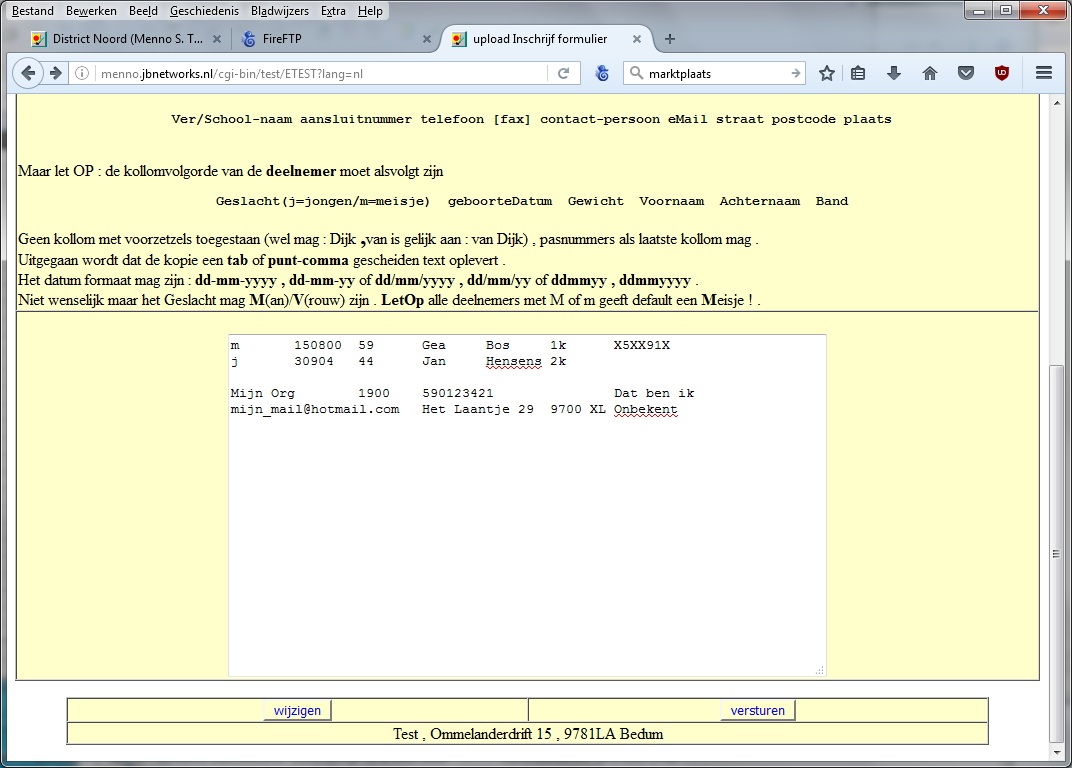Open the Bladwijzers menu
Viewport: 1072px width, 768px height.
pos(279,11)
